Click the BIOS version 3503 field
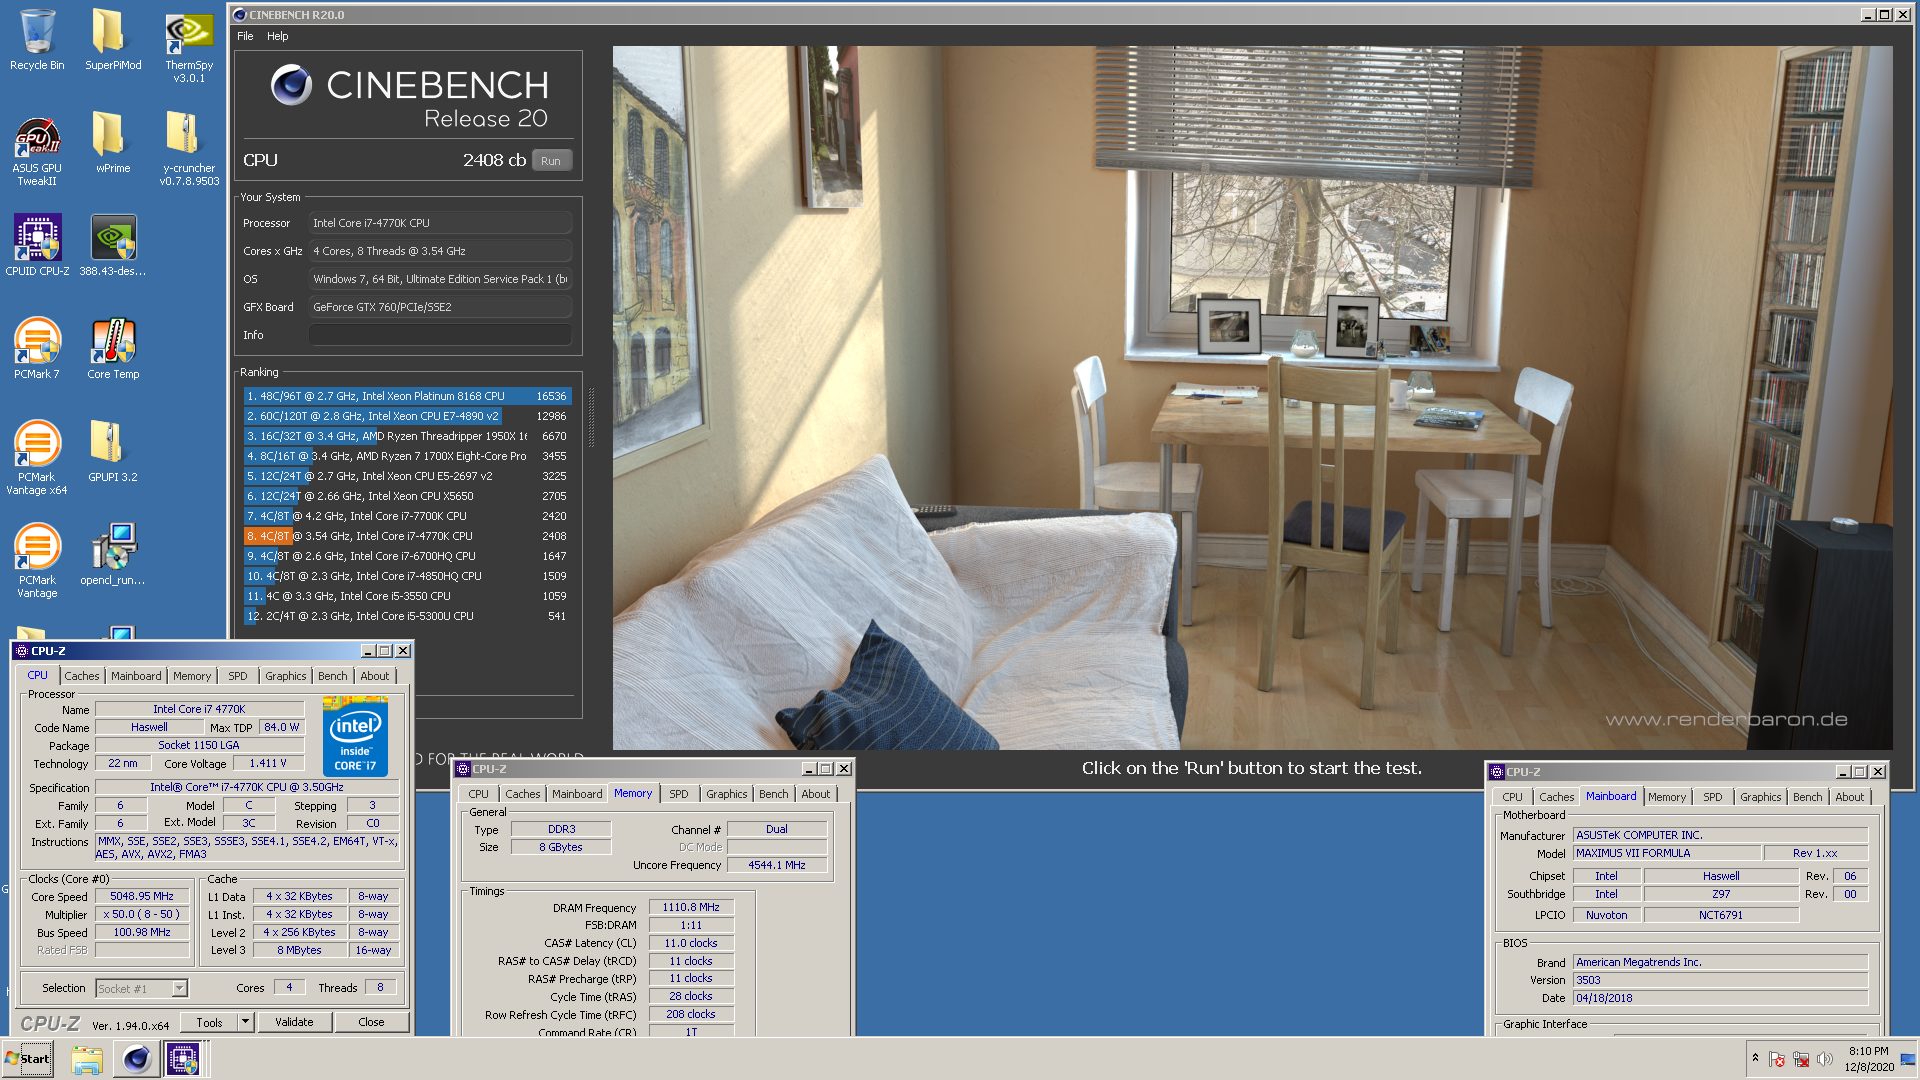 [x=1720, y=980]
